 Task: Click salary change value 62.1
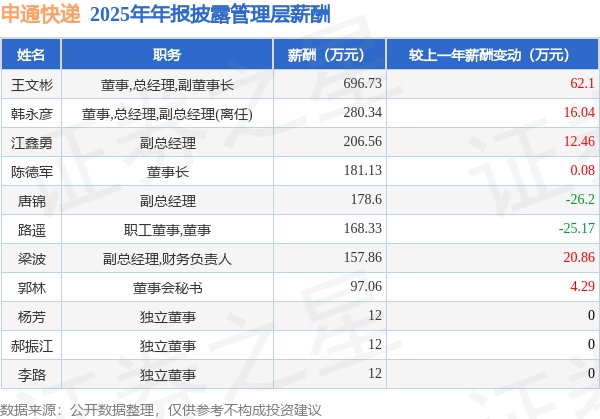[x=582, y=83]
